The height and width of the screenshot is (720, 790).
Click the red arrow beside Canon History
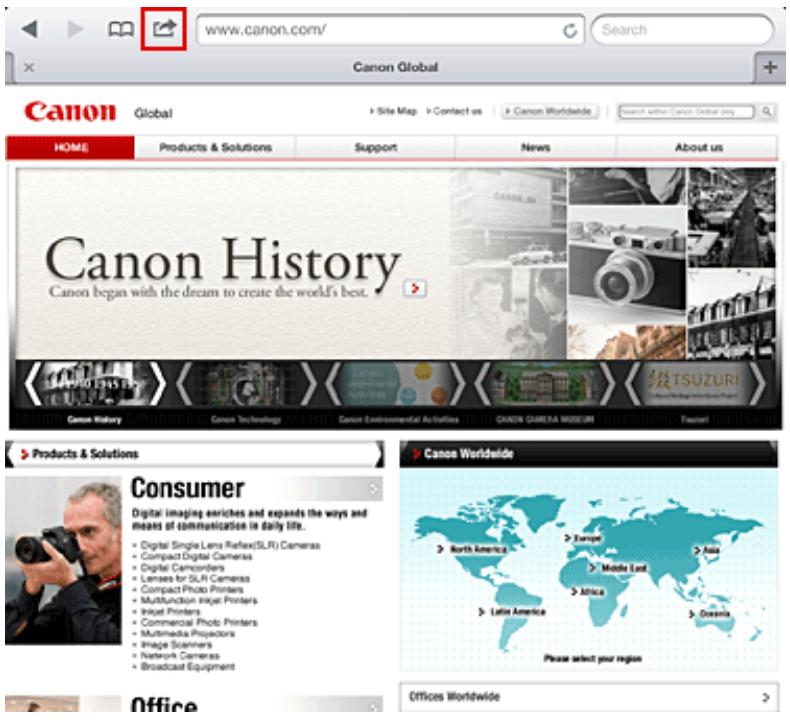click(x=415, y=288)
